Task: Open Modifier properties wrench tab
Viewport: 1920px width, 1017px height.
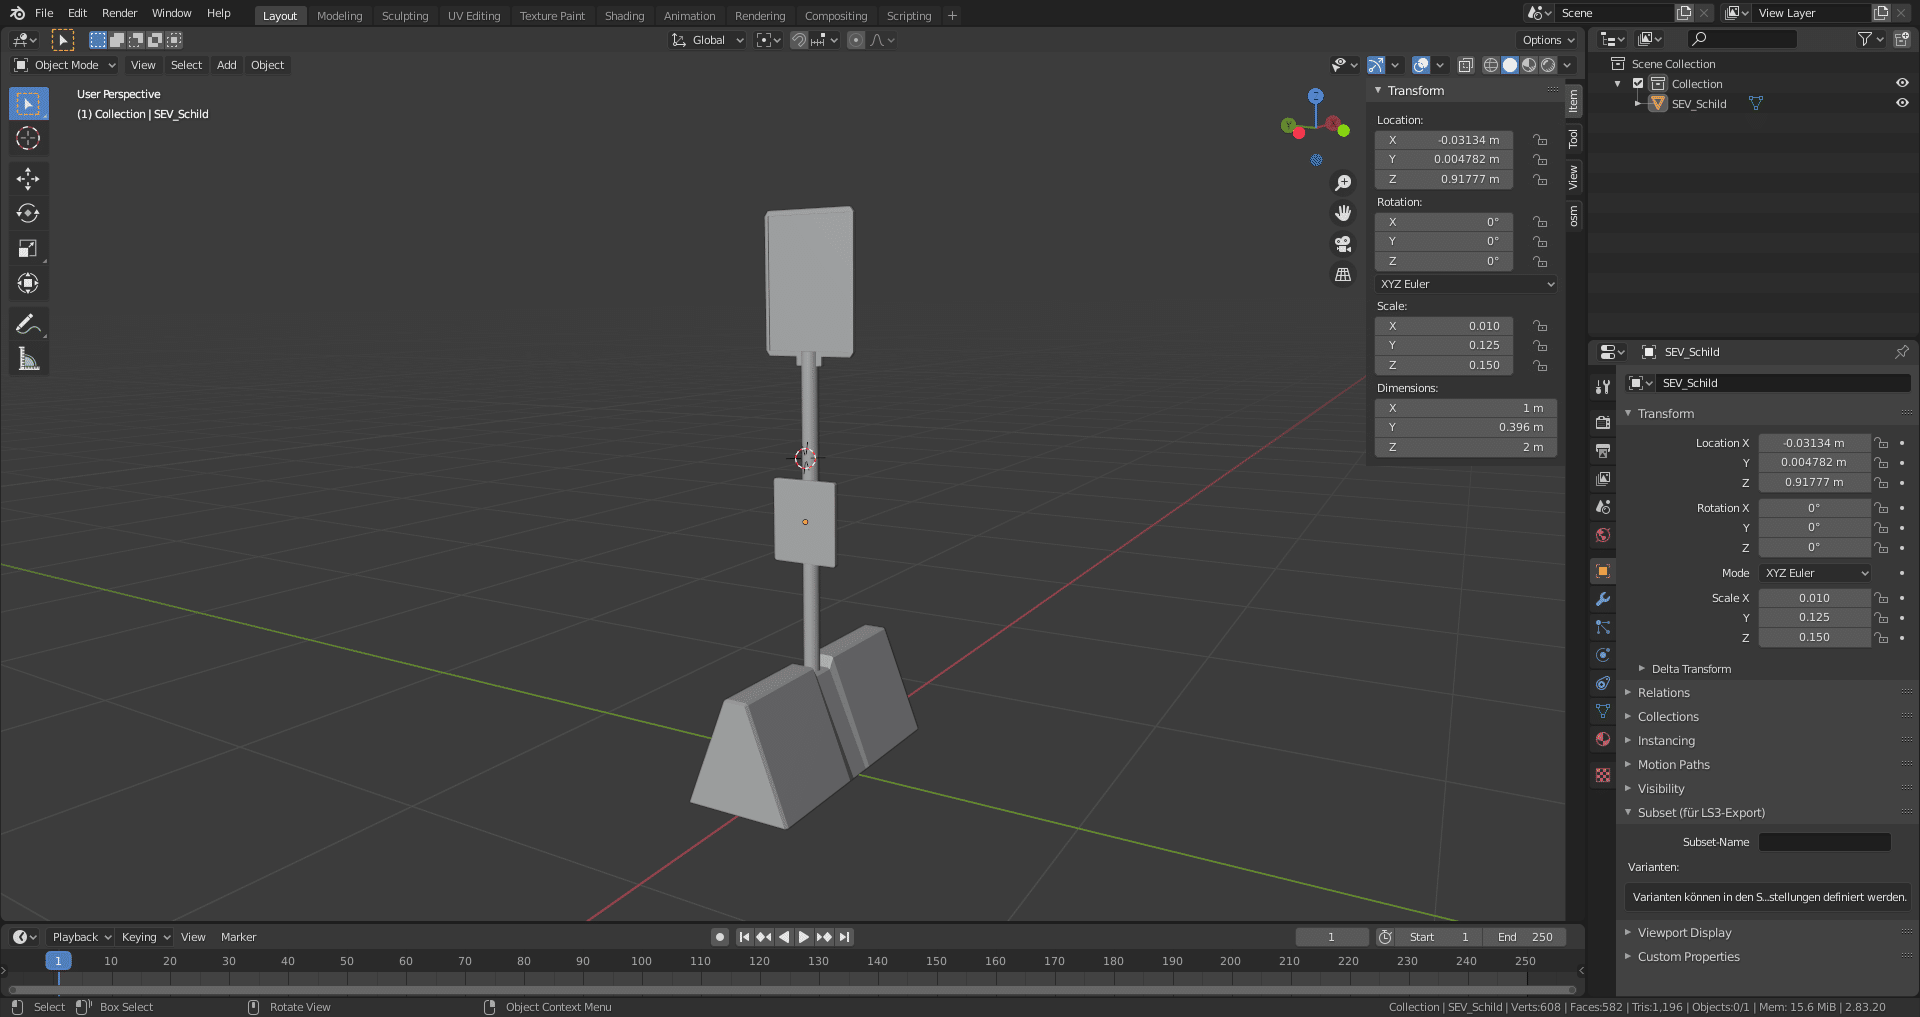Action: [x=1603, y=599]
